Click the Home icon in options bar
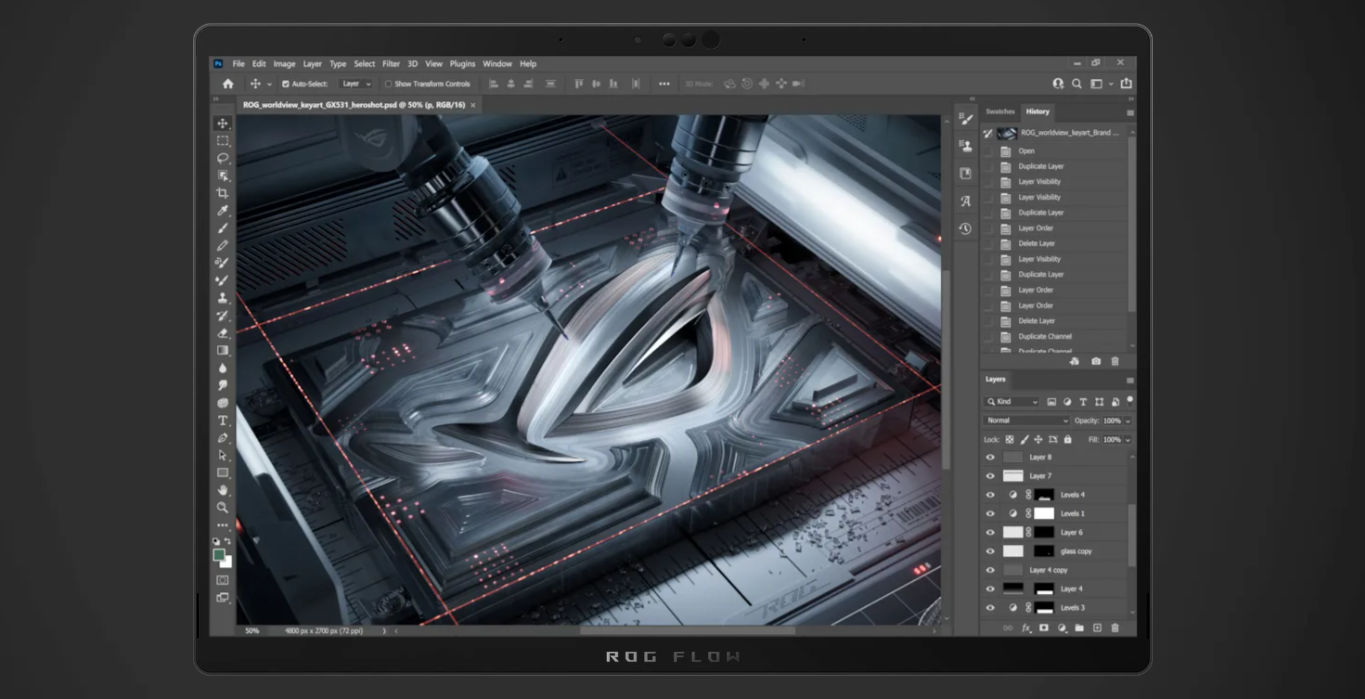Image resolution: width=1365 pixels, height=699 pixels. pos(228,84)
